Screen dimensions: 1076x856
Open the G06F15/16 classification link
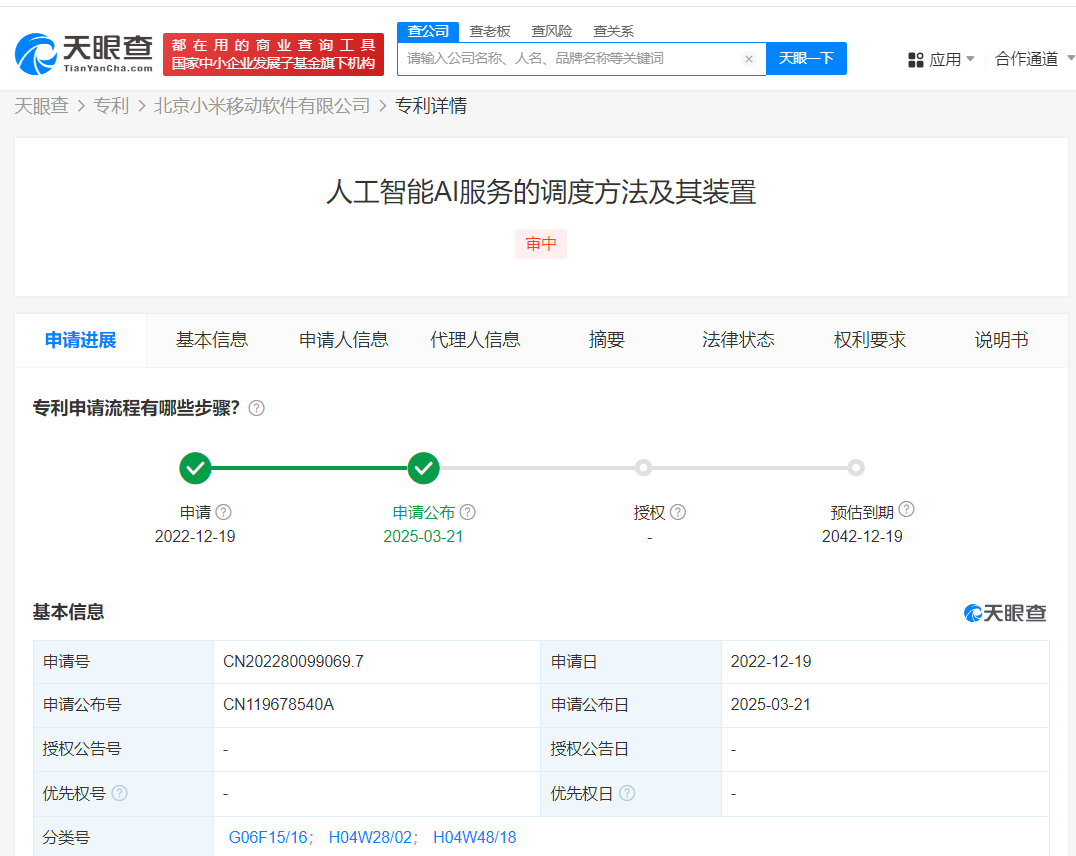(269, 837)
